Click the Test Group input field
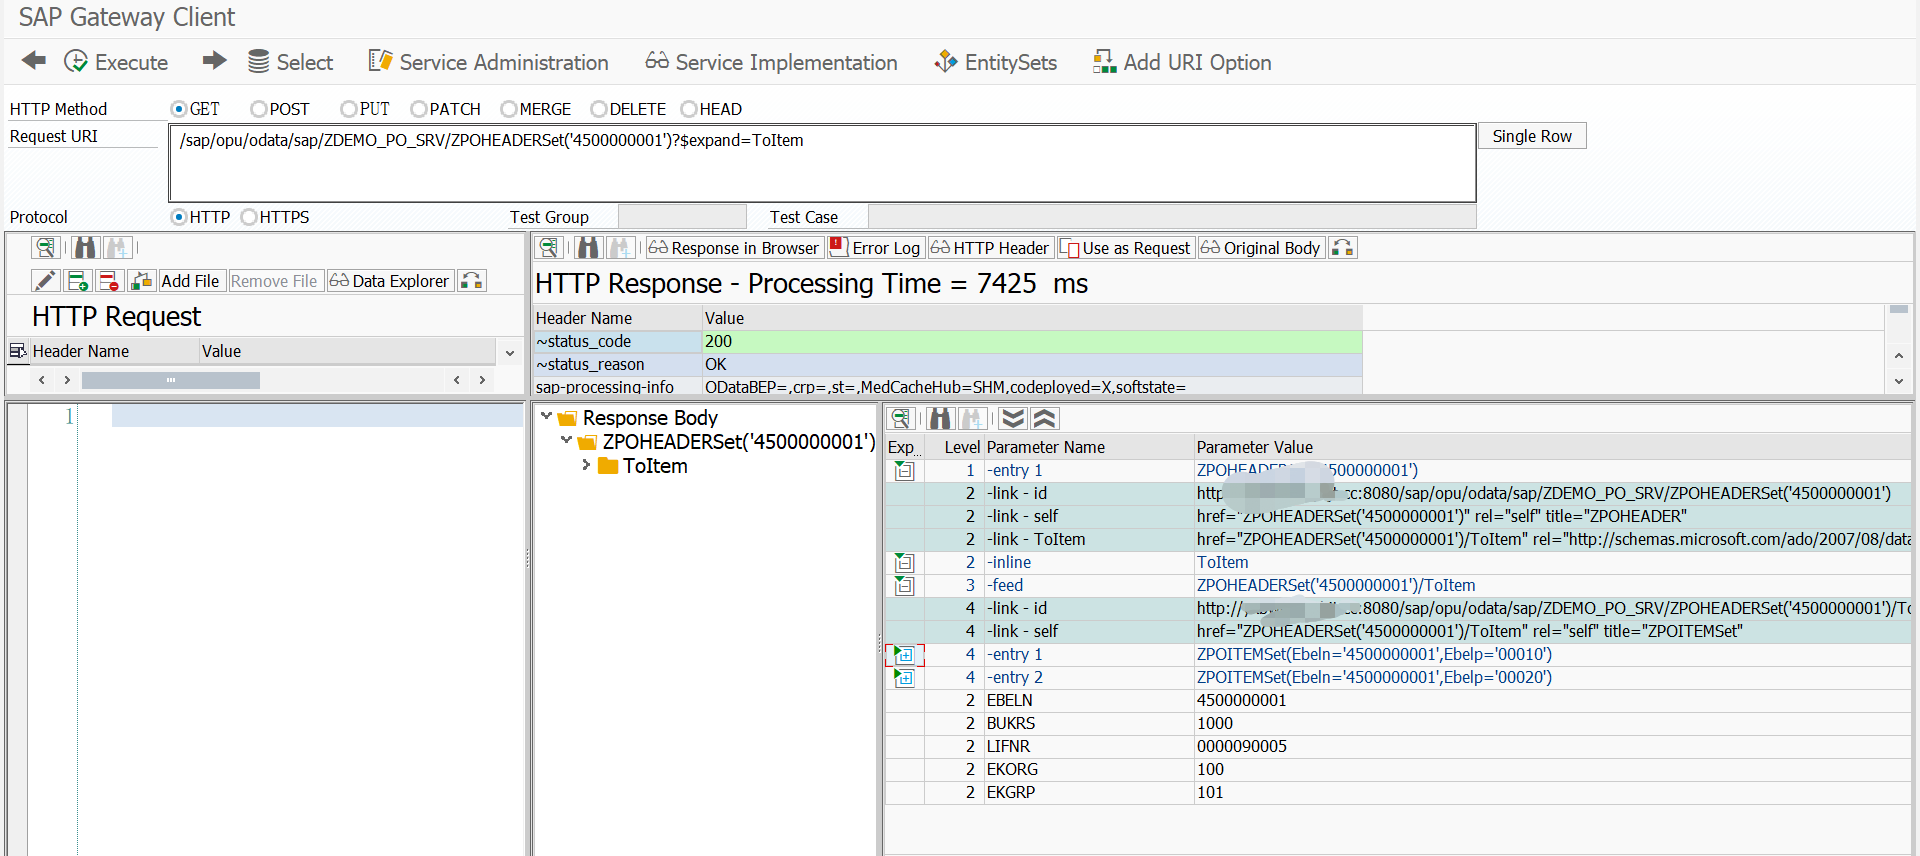The image size is (1920, 856). [x=682, y=217]
